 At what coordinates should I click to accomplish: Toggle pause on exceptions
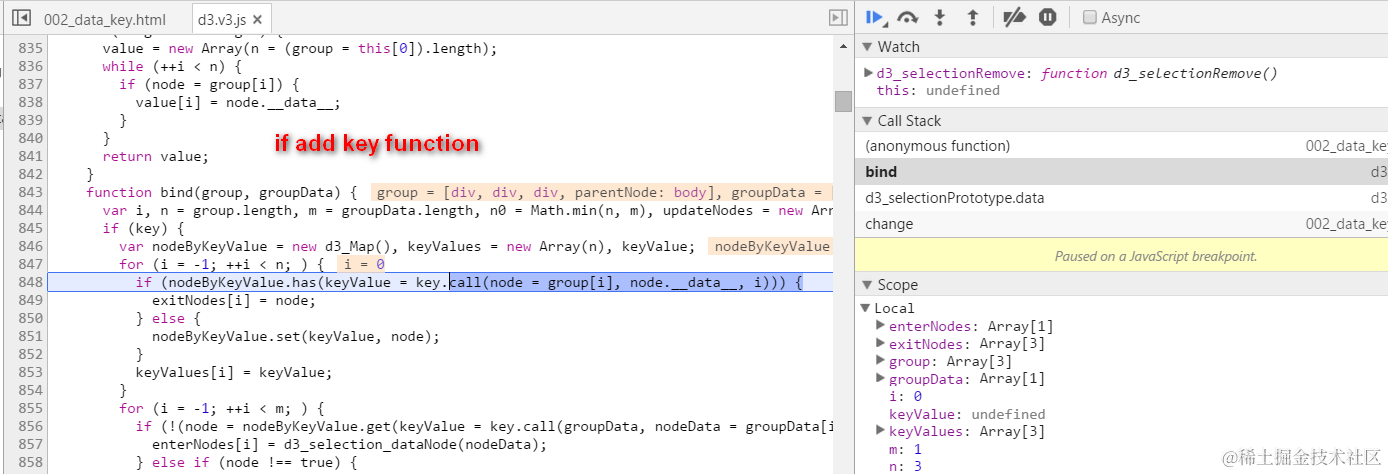coord(1047,17)
